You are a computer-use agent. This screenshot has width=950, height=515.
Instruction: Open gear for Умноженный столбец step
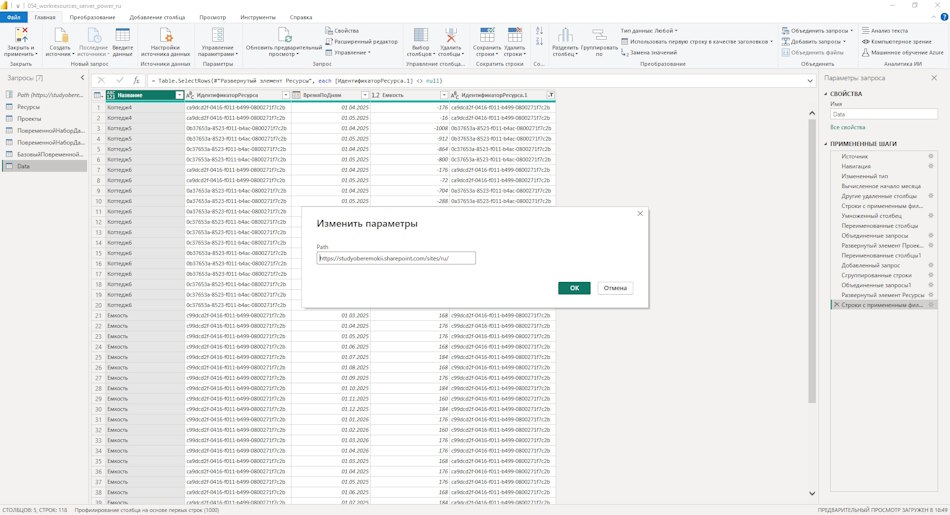coord(931,216)
